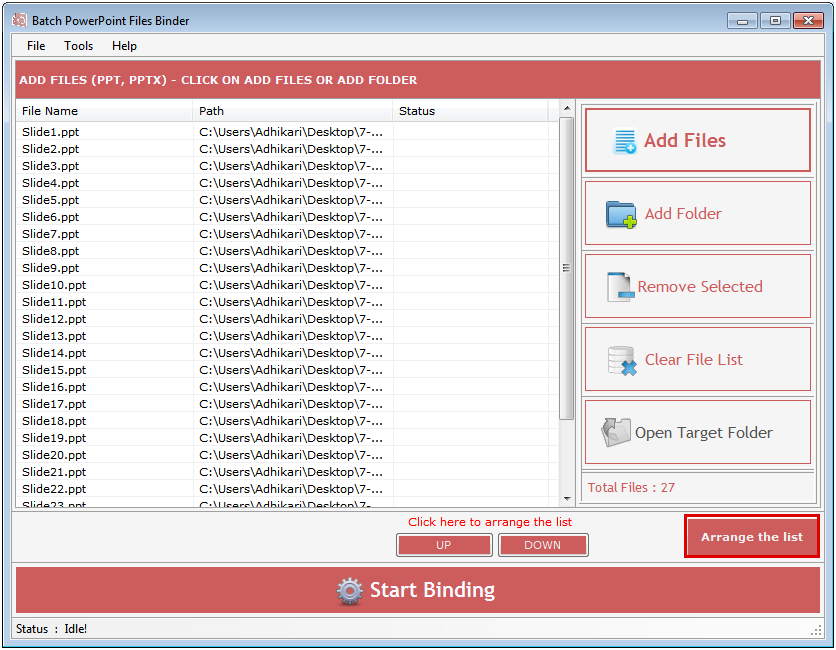Viewport: 836px width, 650px height.
Task: Click the Open Target Folder icon
Action: pos(616,432)
